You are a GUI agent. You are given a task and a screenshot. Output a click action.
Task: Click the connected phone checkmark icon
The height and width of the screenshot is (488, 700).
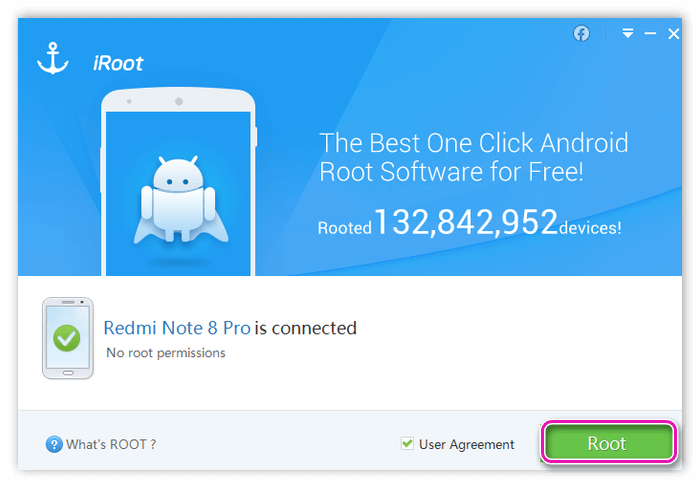pos(67,338)
